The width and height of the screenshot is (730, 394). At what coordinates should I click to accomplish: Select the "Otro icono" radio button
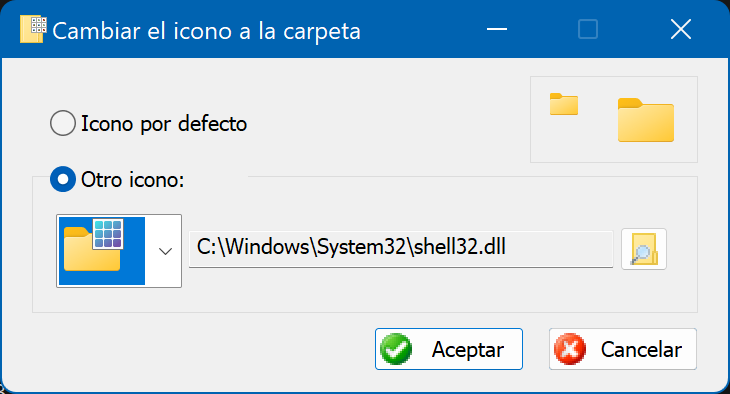pyautogui.click(x=63, y=179)
